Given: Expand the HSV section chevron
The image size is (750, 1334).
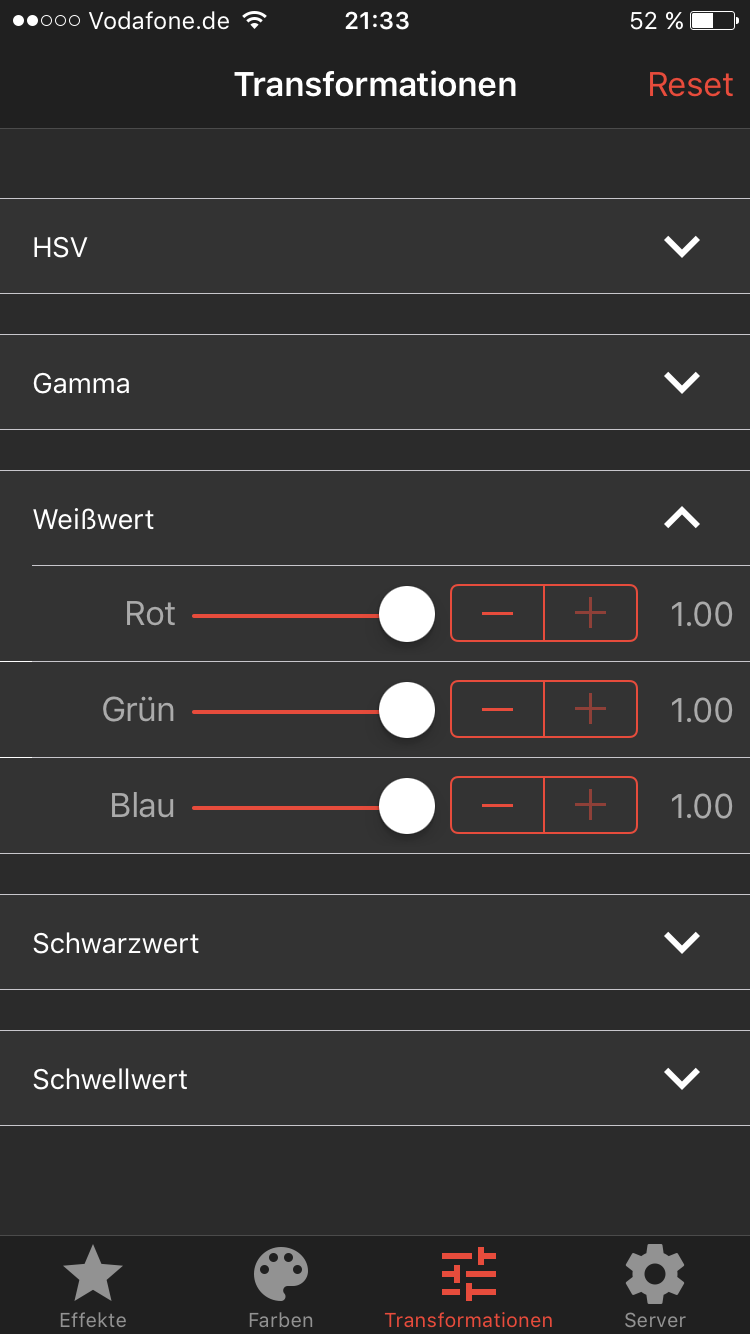Looking at the screenshot, I should coord(682,246).
